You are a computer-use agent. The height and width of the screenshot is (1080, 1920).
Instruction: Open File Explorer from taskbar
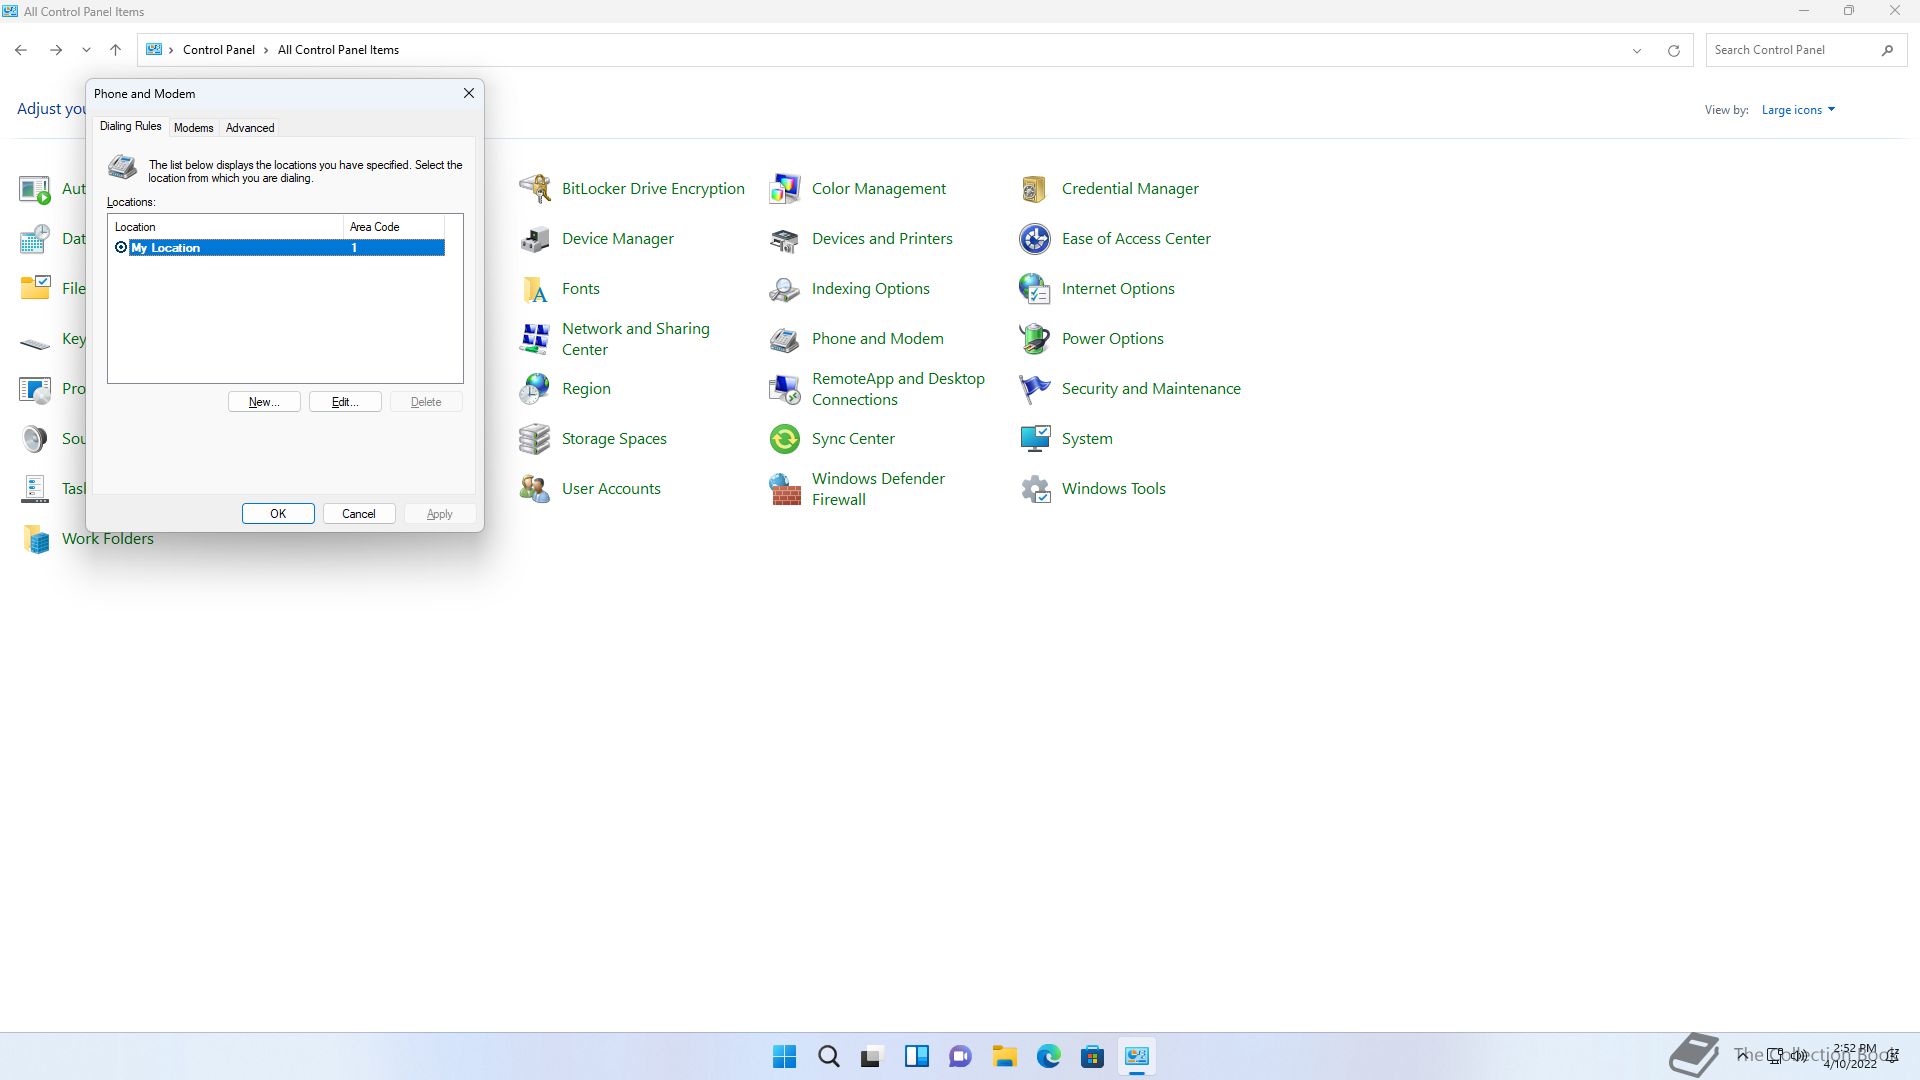(x=1005, y=1056)
